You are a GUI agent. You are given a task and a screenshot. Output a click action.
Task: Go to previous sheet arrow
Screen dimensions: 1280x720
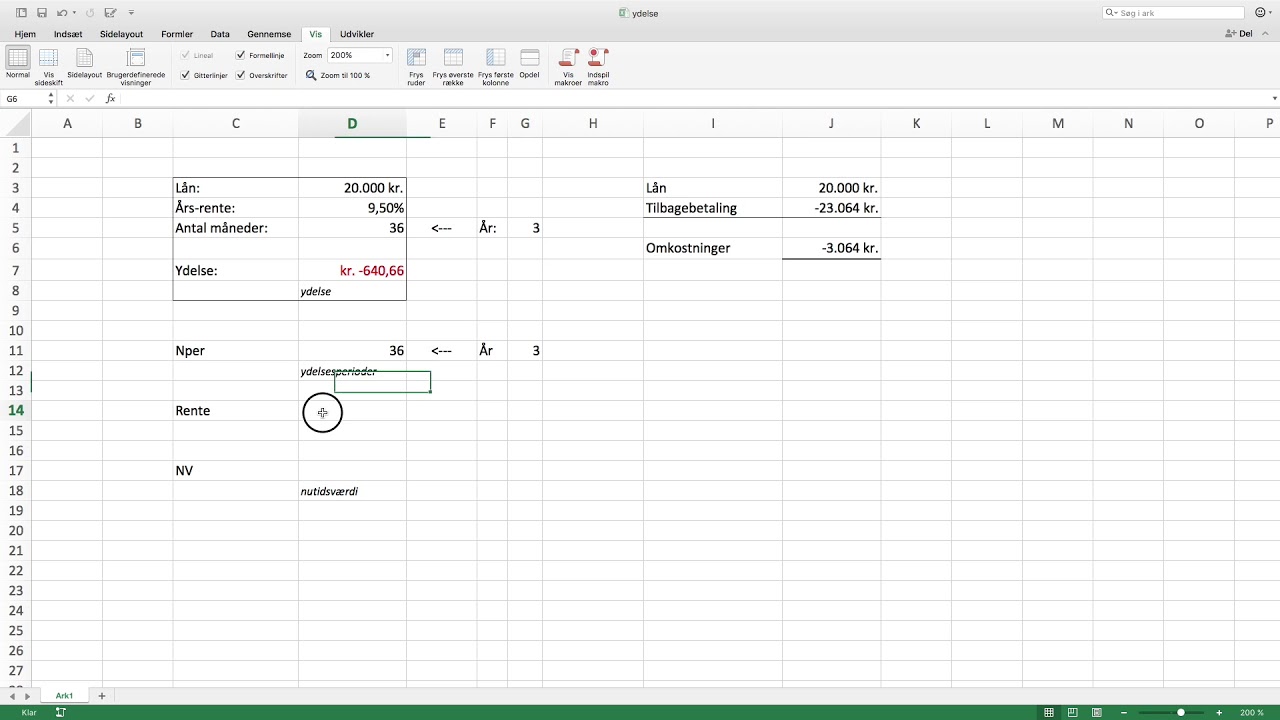click(12, 696)
